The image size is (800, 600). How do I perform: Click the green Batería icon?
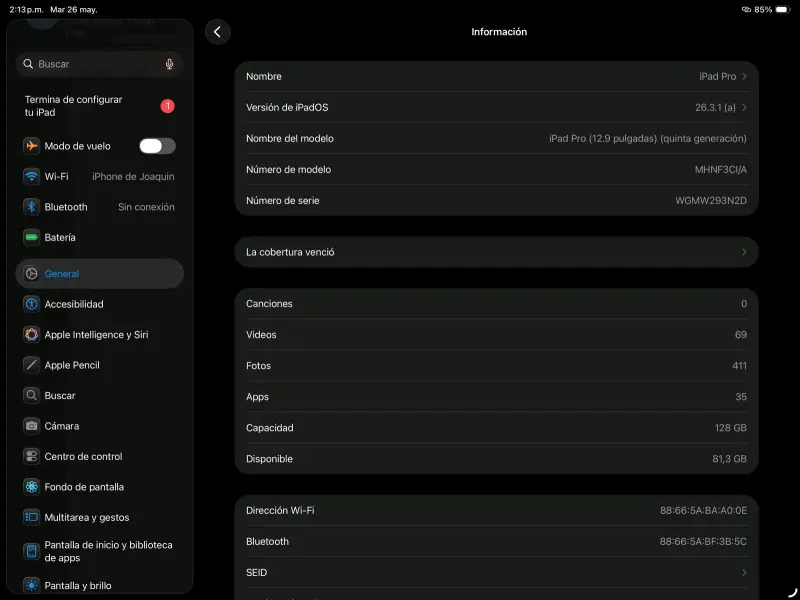(x=32, y=237)
